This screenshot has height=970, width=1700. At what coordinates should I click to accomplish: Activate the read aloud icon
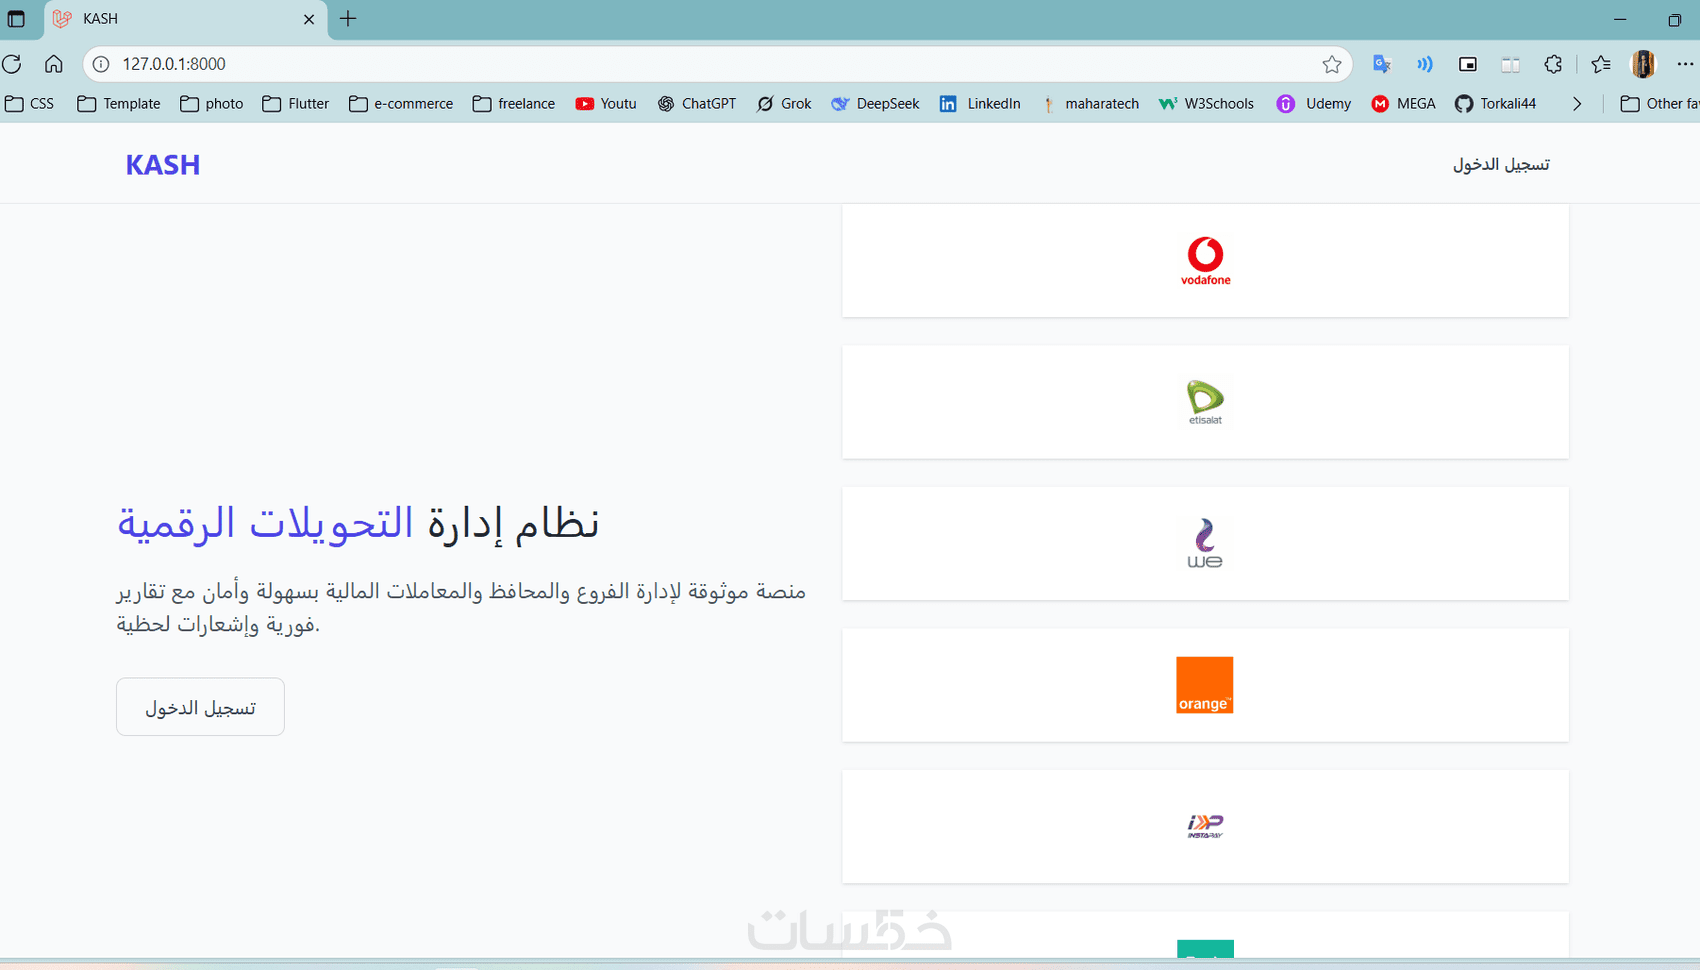click(1425, 64)
